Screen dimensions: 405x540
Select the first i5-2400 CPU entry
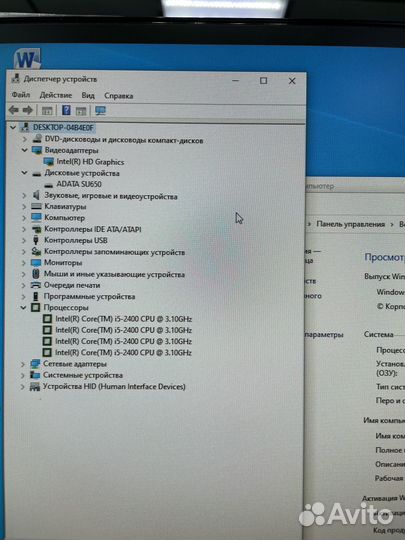point(124,319)
